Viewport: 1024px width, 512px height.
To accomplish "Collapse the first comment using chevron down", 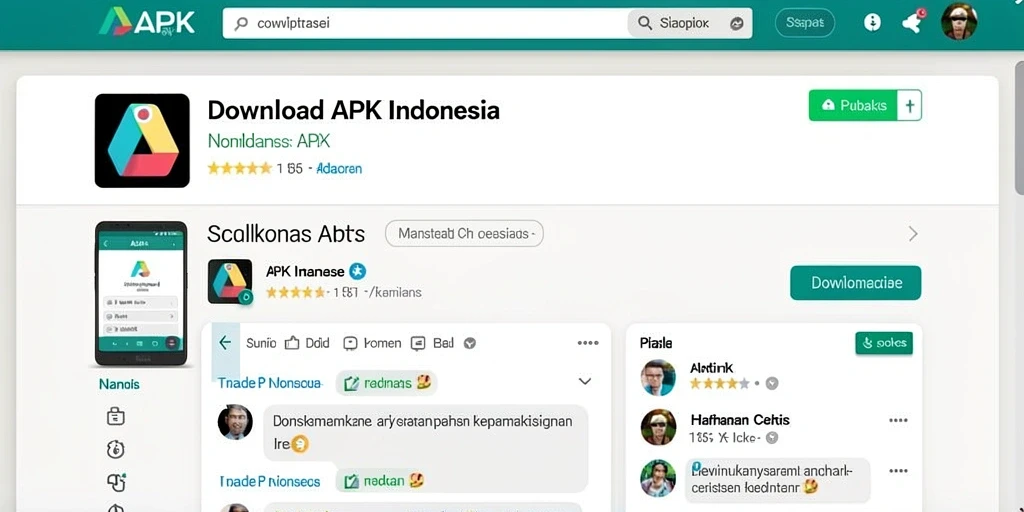I will pyautogui.click(x=585, y=381).
